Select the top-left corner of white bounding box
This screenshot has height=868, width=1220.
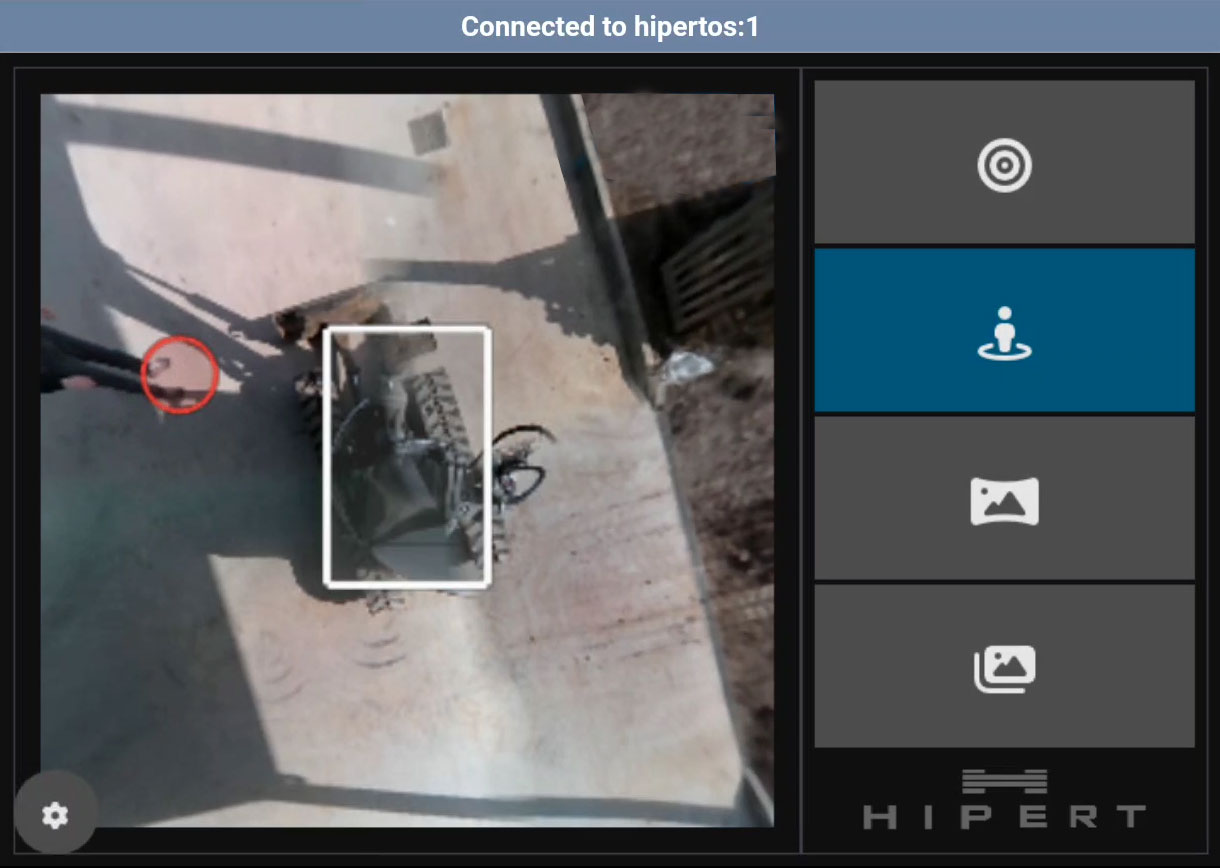point(328,331)
